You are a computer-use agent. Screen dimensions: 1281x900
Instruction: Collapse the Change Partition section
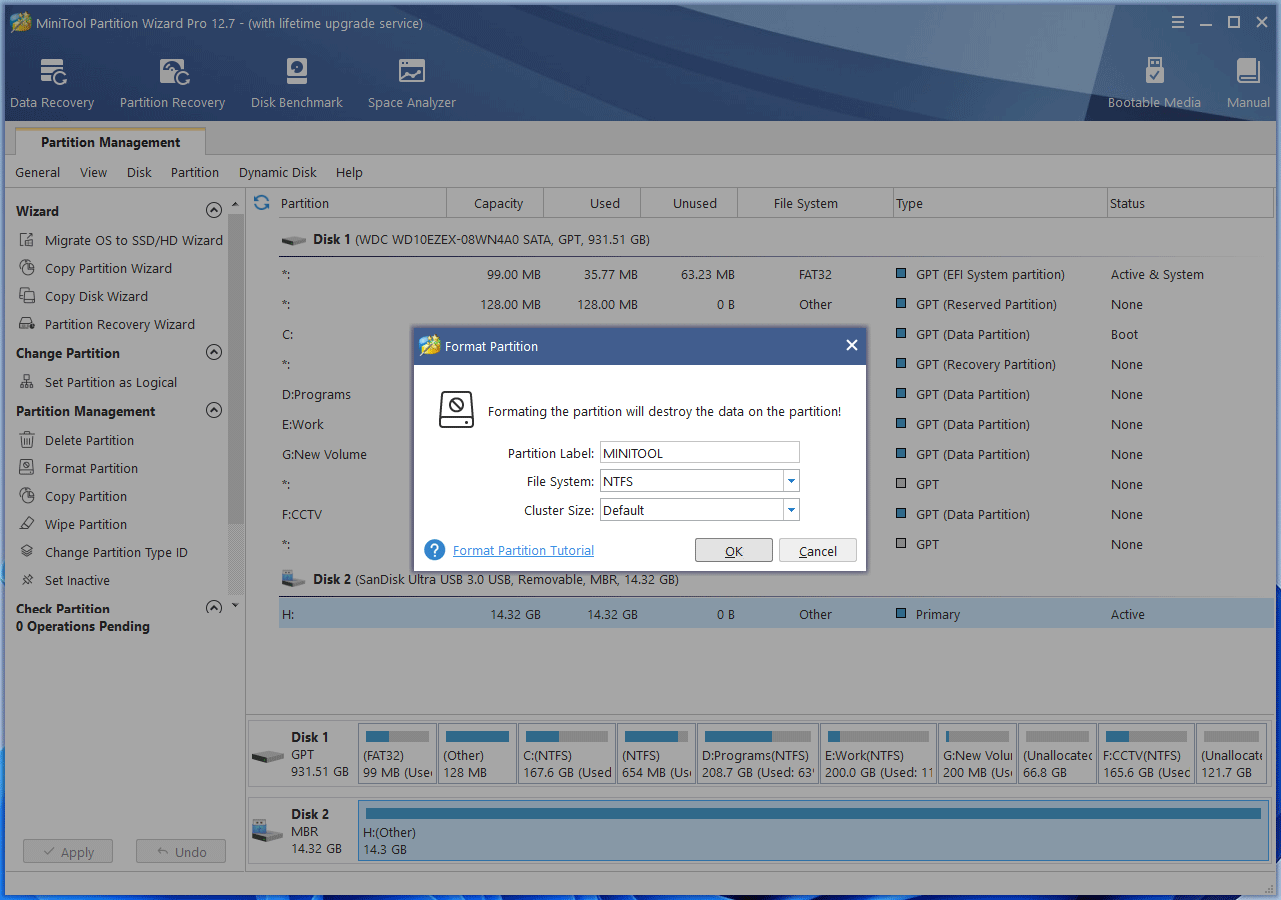click(213, 352)
